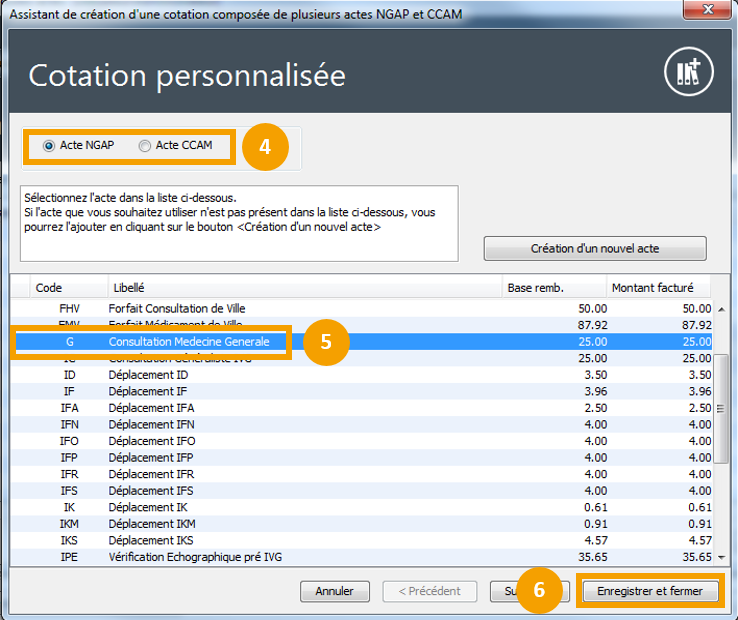Click the Création d'un nouvel acte button
Screen dimensions: 738x620
595,249
